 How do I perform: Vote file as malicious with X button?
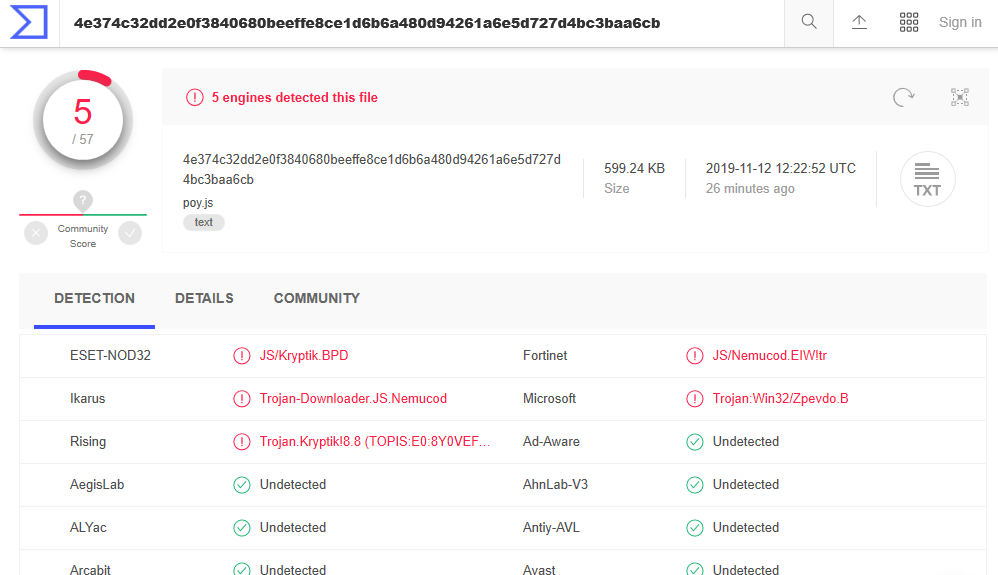coord(36,233)
